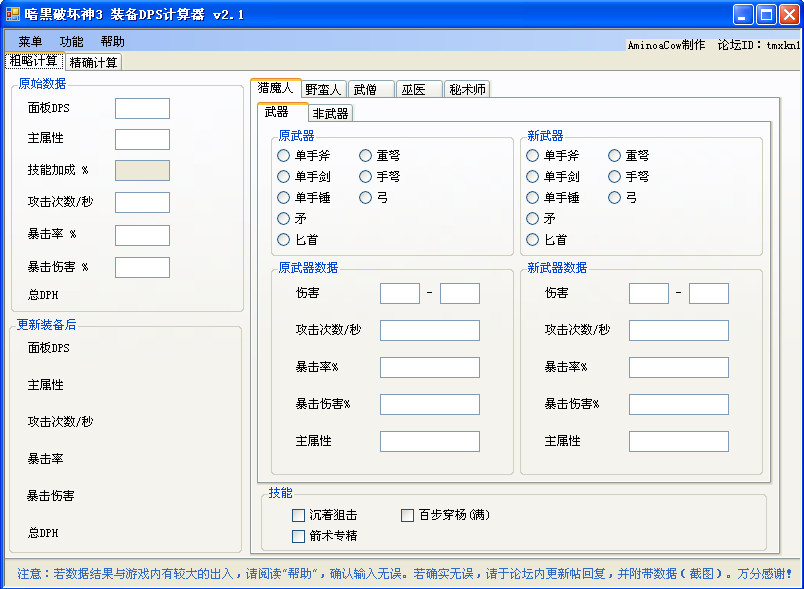
Task: Choose 单手锤 under 原武器
Action: tap(304, 197)
